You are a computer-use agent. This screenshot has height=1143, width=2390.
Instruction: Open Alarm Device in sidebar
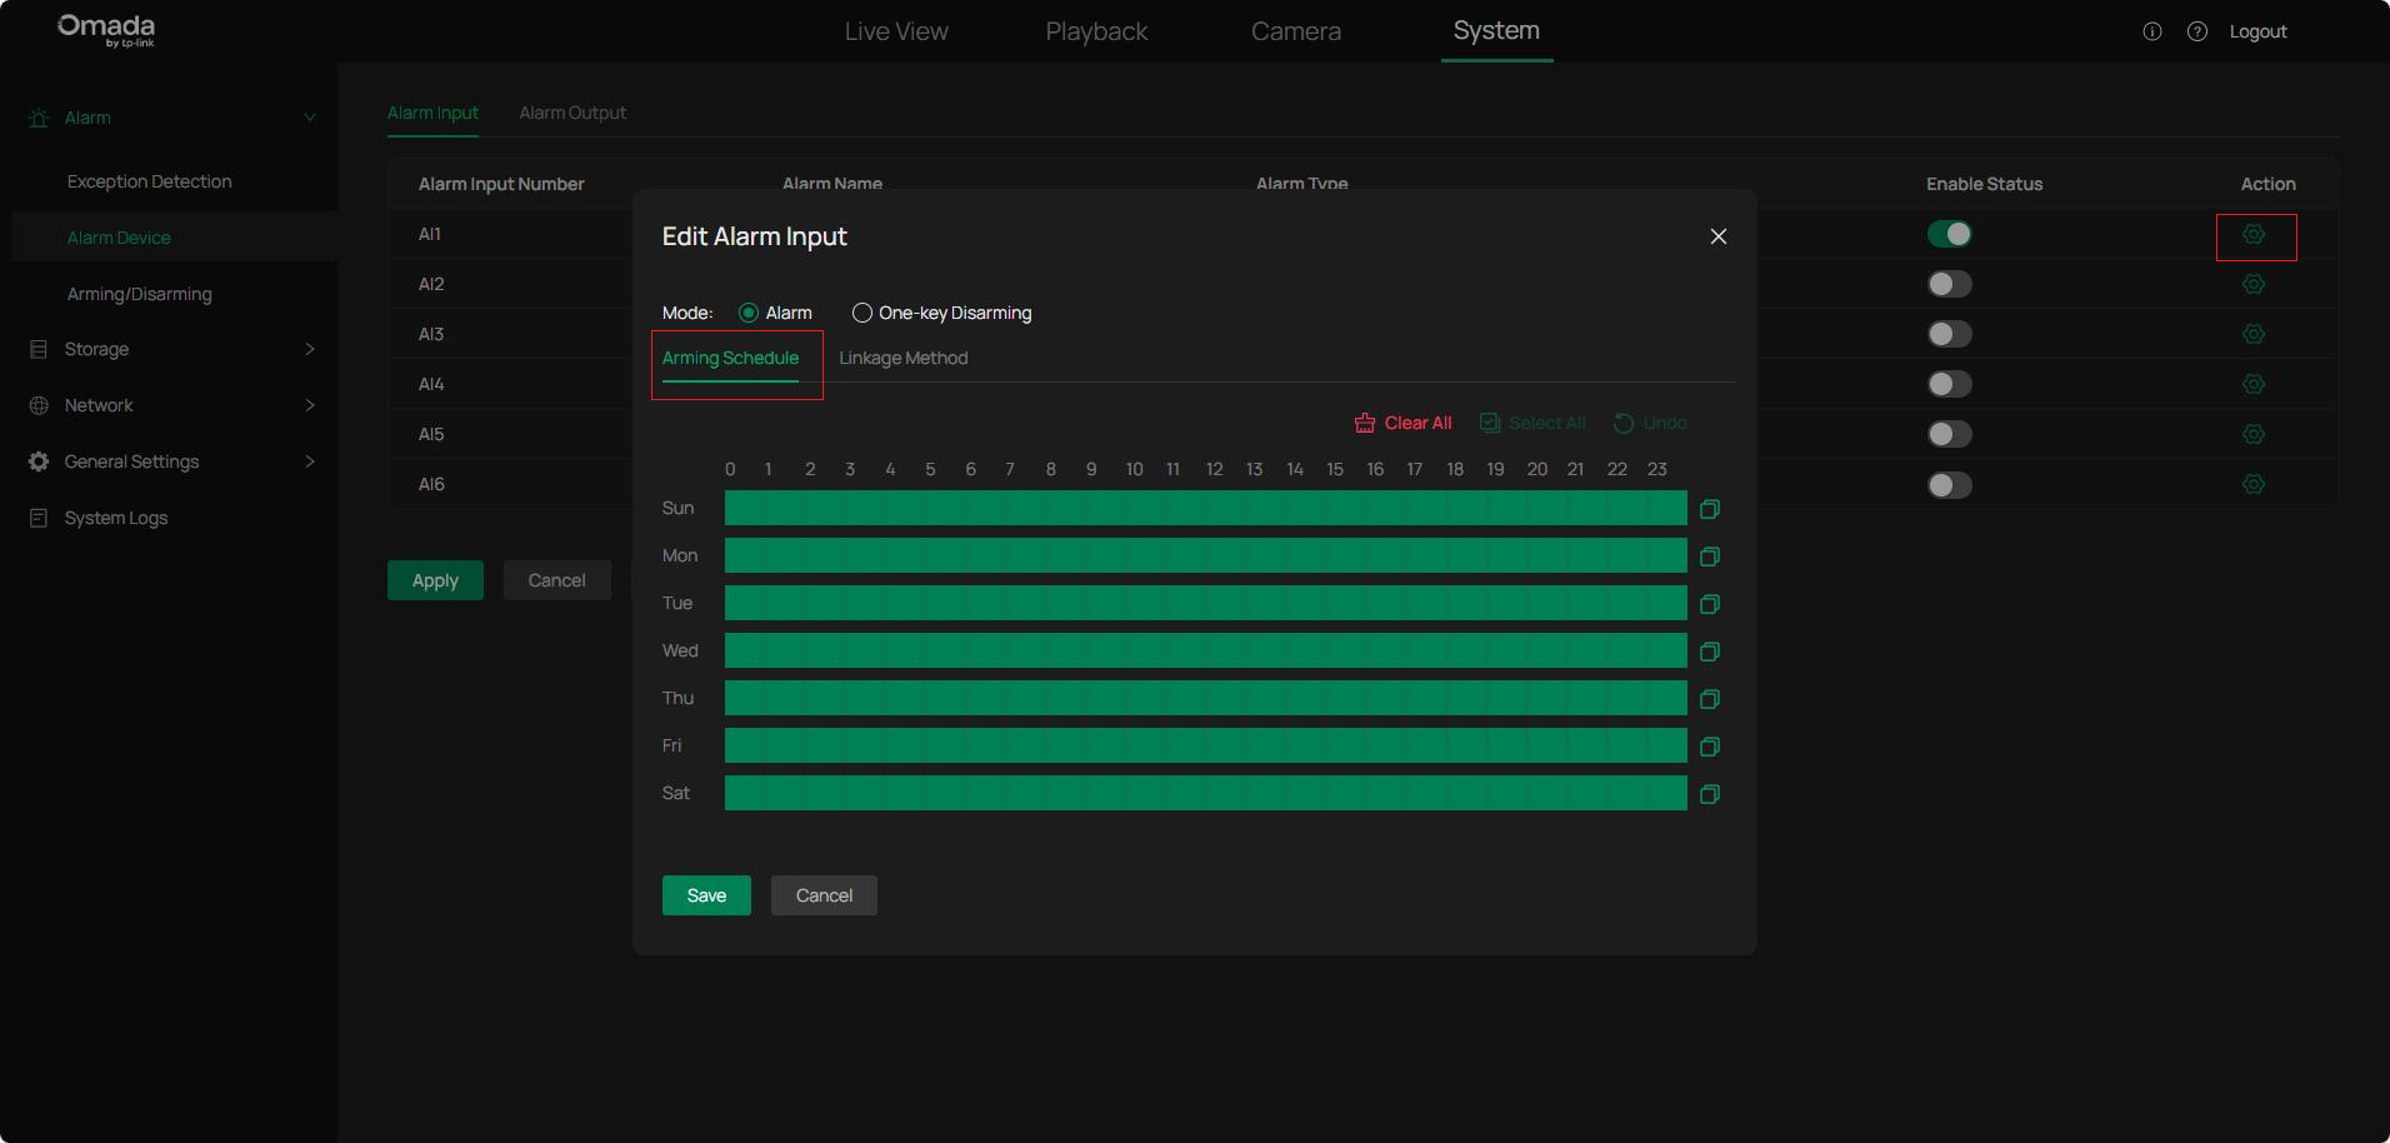[x=119, y=238]
